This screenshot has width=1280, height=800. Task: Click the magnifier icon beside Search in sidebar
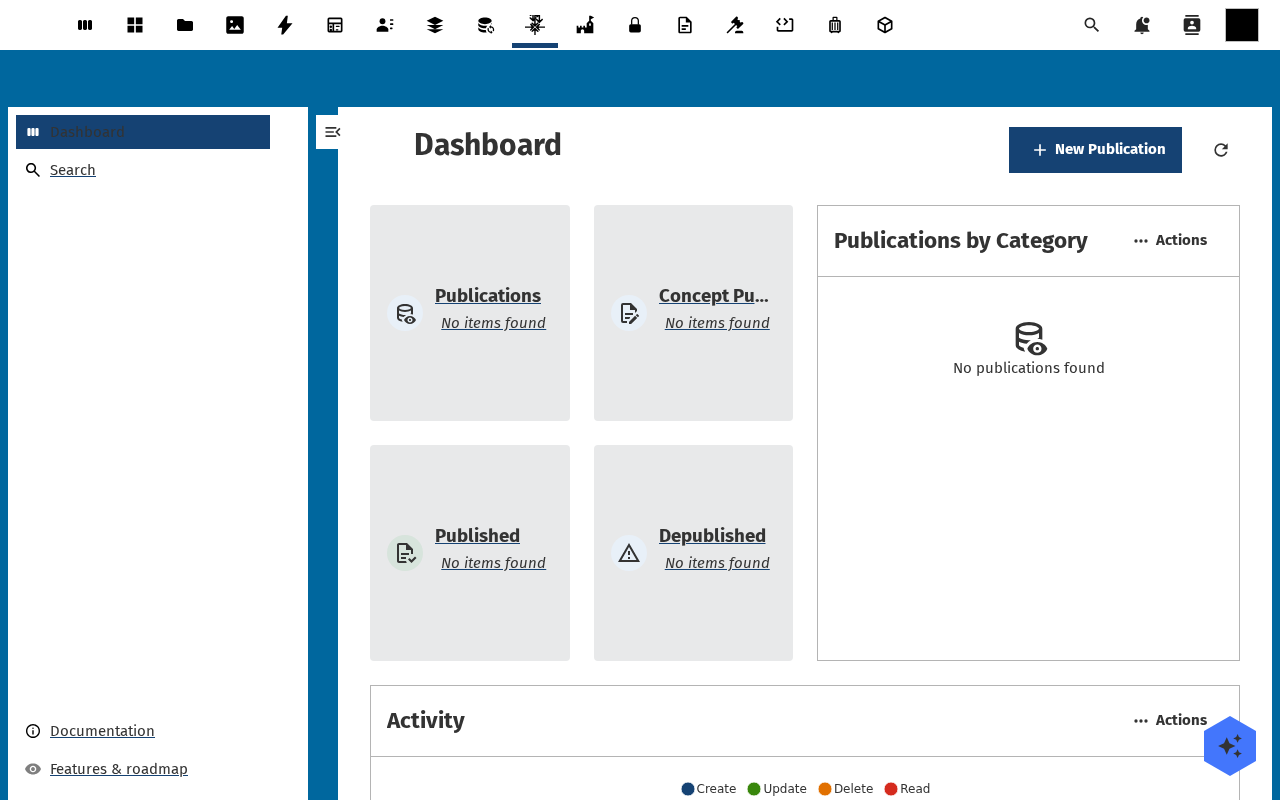pyautogui.click(x=33, y=170)
